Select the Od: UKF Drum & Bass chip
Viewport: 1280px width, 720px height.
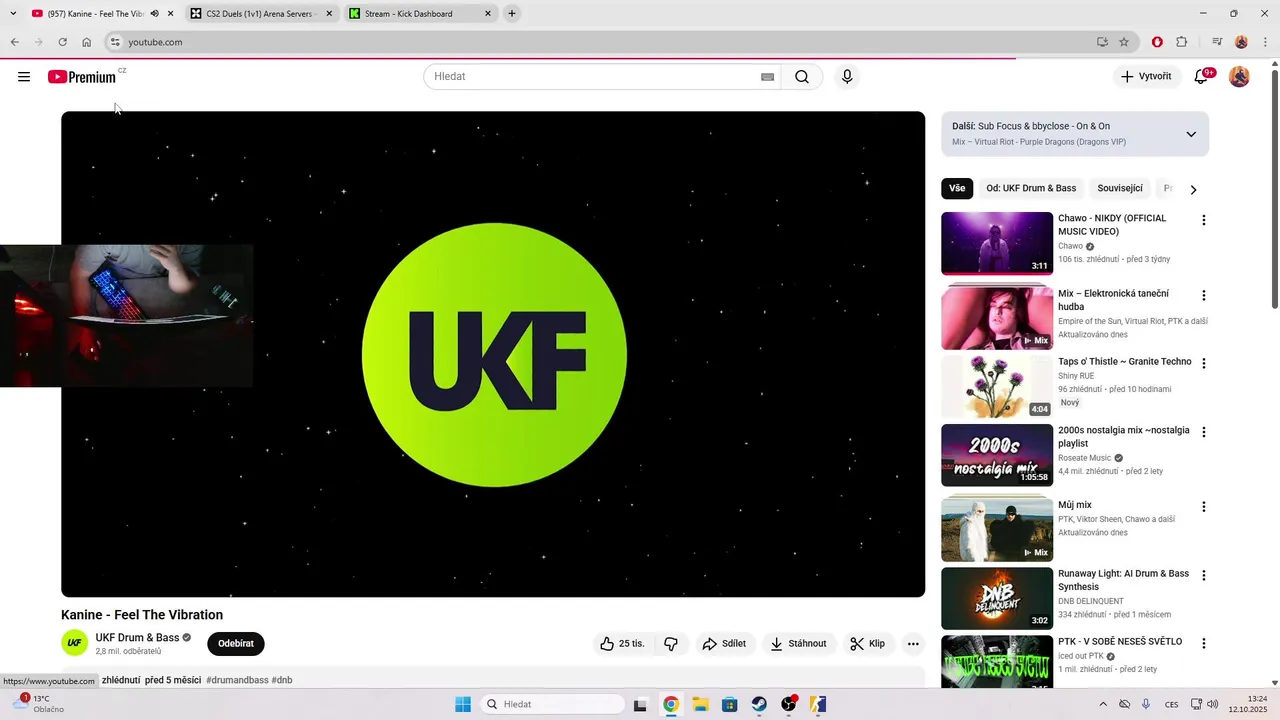(x=1031, y=188)
